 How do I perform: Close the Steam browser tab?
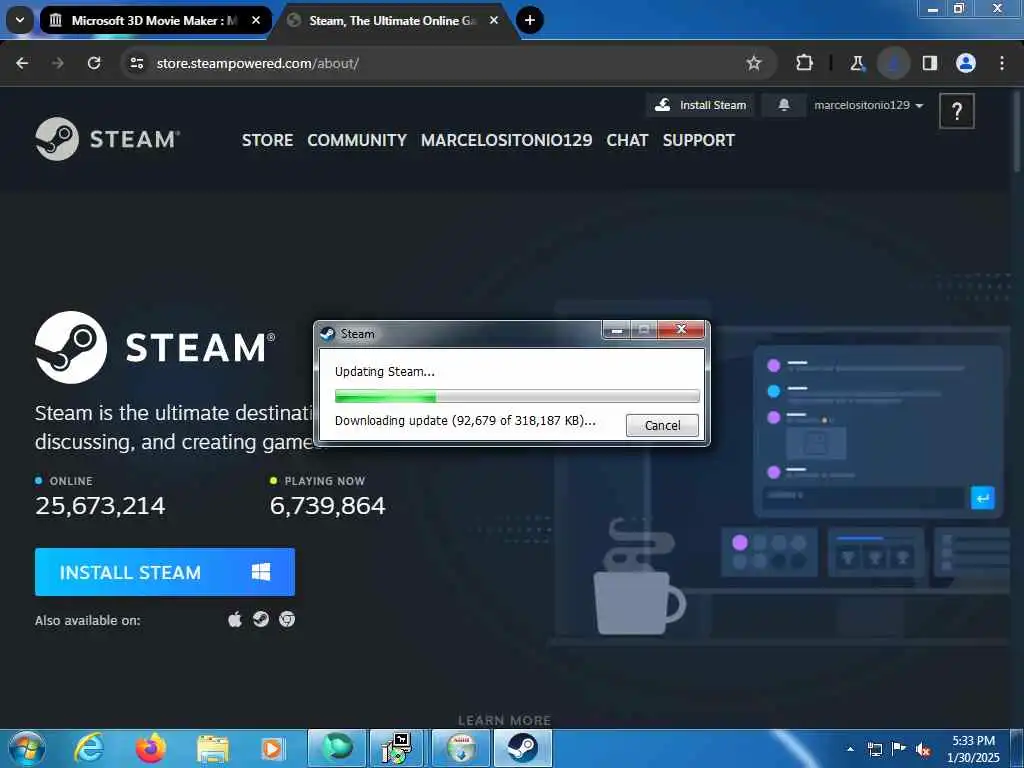point(494,20)
